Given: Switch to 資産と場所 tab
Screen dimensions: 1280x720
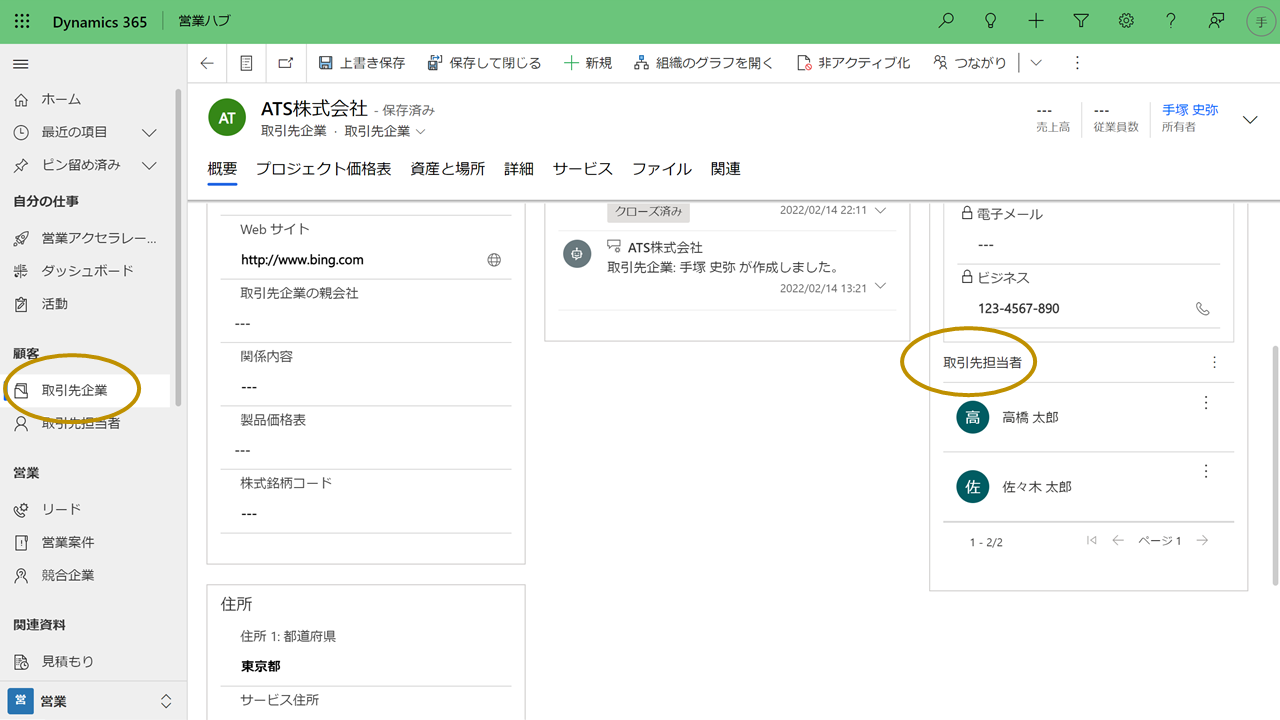Looking at the screenshot, I should tap(447, 169).
